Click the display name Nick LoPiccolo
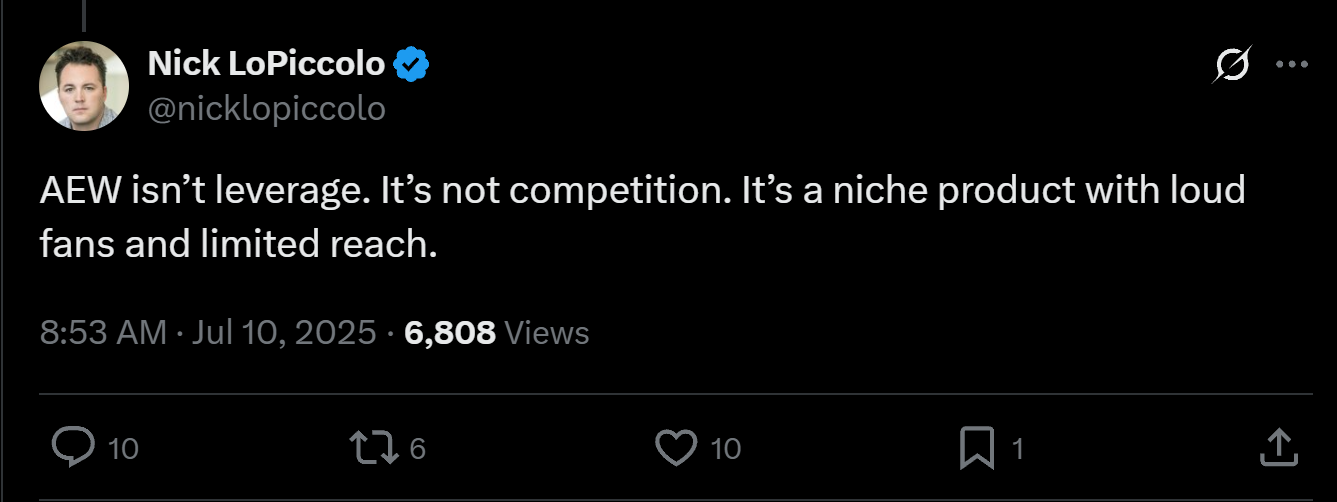The width and height of the screenshot is (1337, 502). coord(266,65)
